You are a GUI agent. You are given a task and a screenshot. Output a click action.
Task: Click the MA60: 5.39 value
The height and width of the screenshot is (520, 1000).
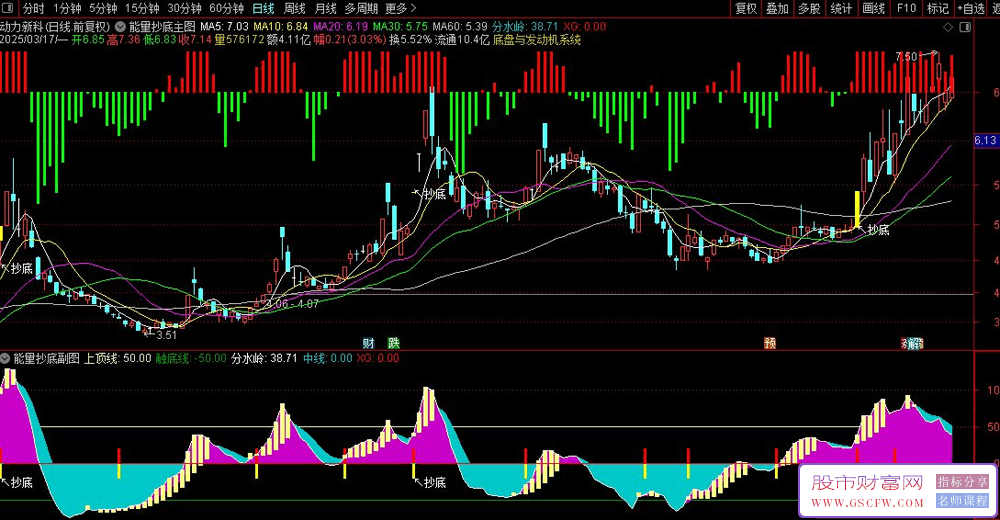pos(460,27)
